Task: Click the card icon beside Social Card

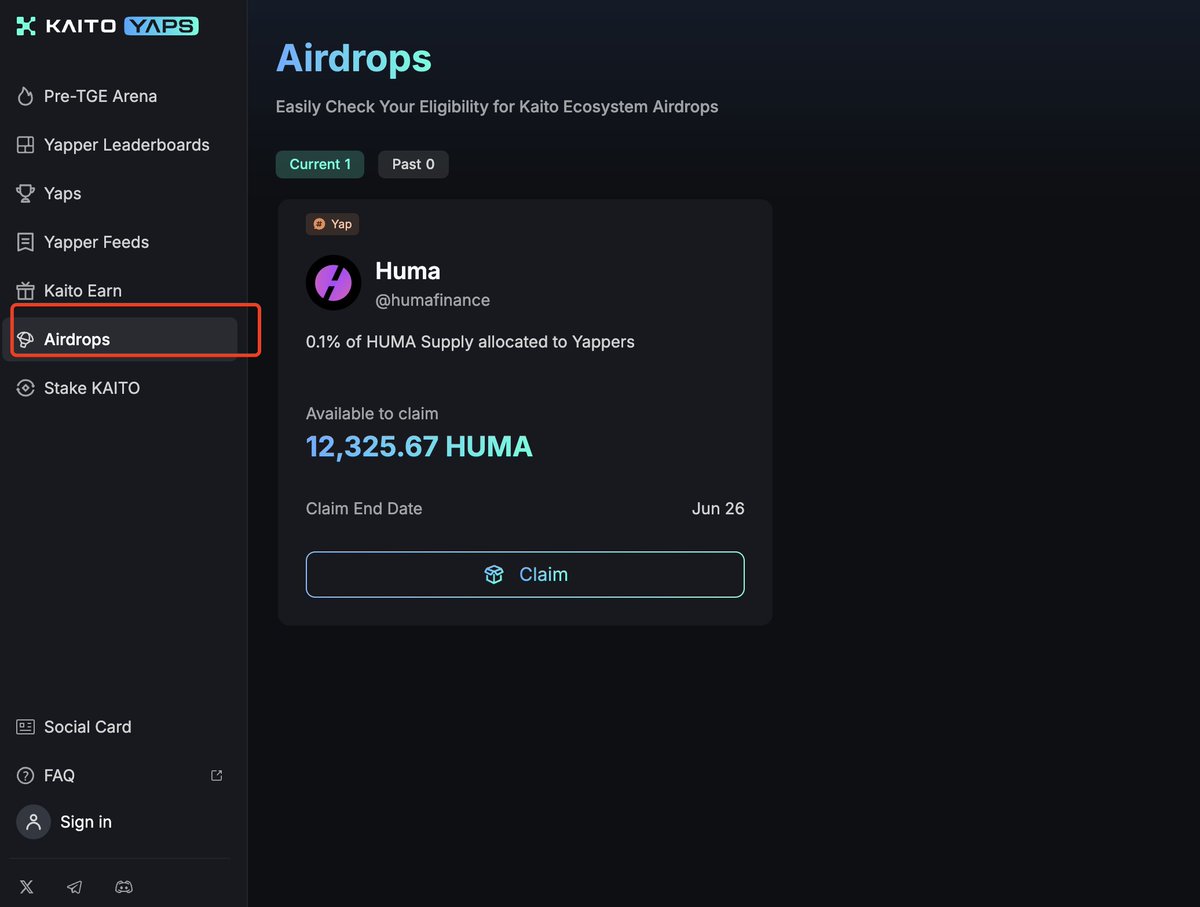Action: (26, 727)
